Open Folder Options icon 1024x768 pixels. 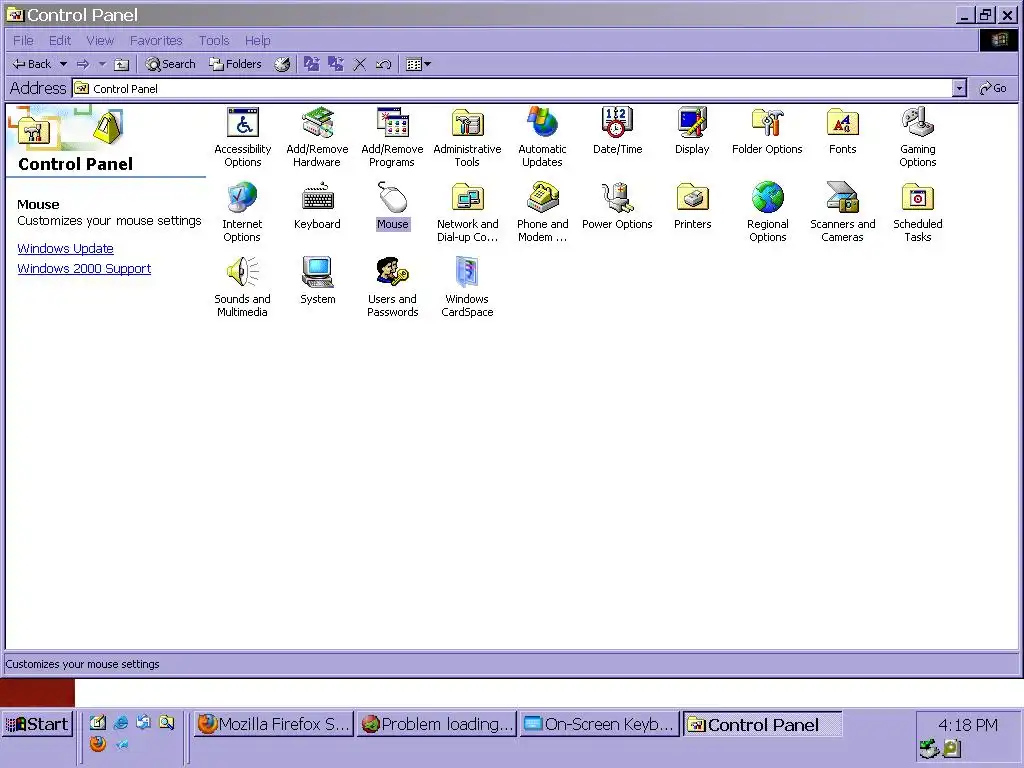(x=767, y=123)
